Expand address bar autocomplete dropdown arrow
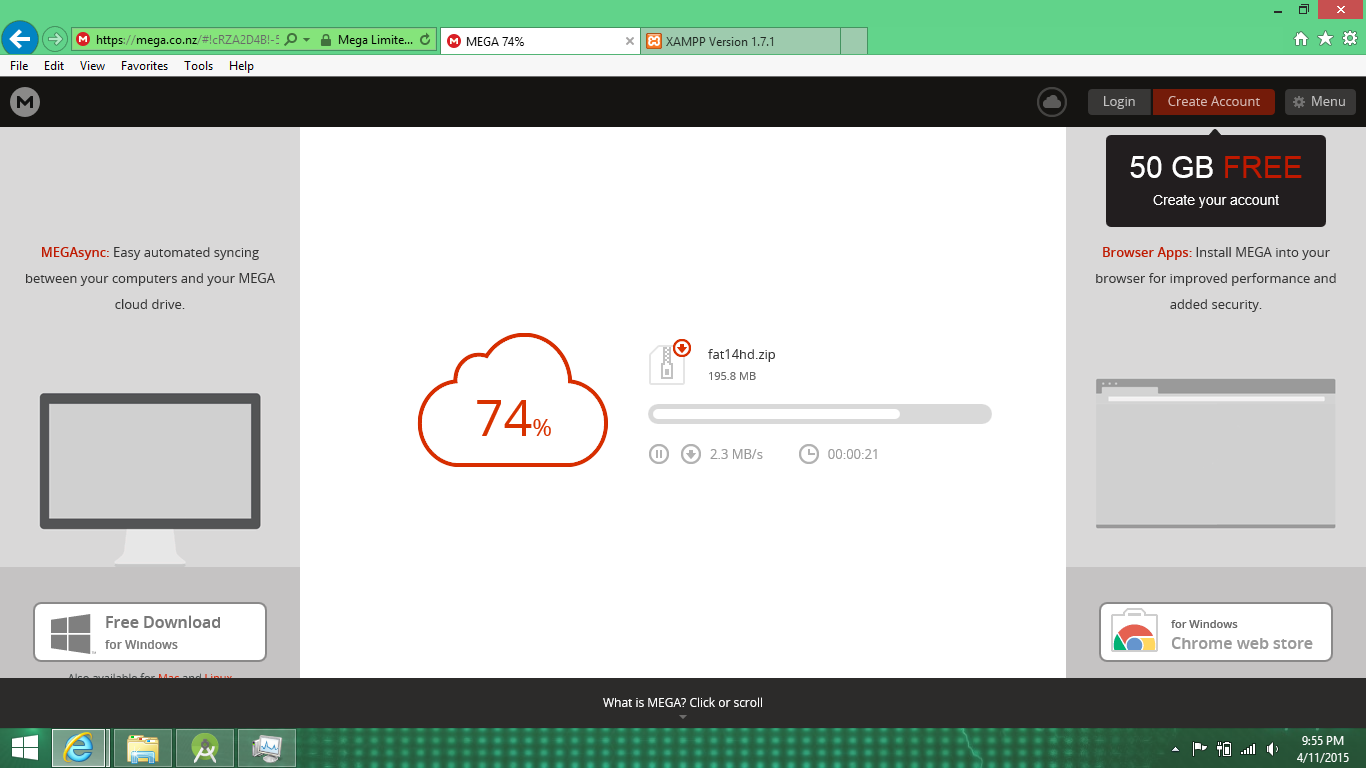Viewport: 1366px width, 768px height. [306, 40]
